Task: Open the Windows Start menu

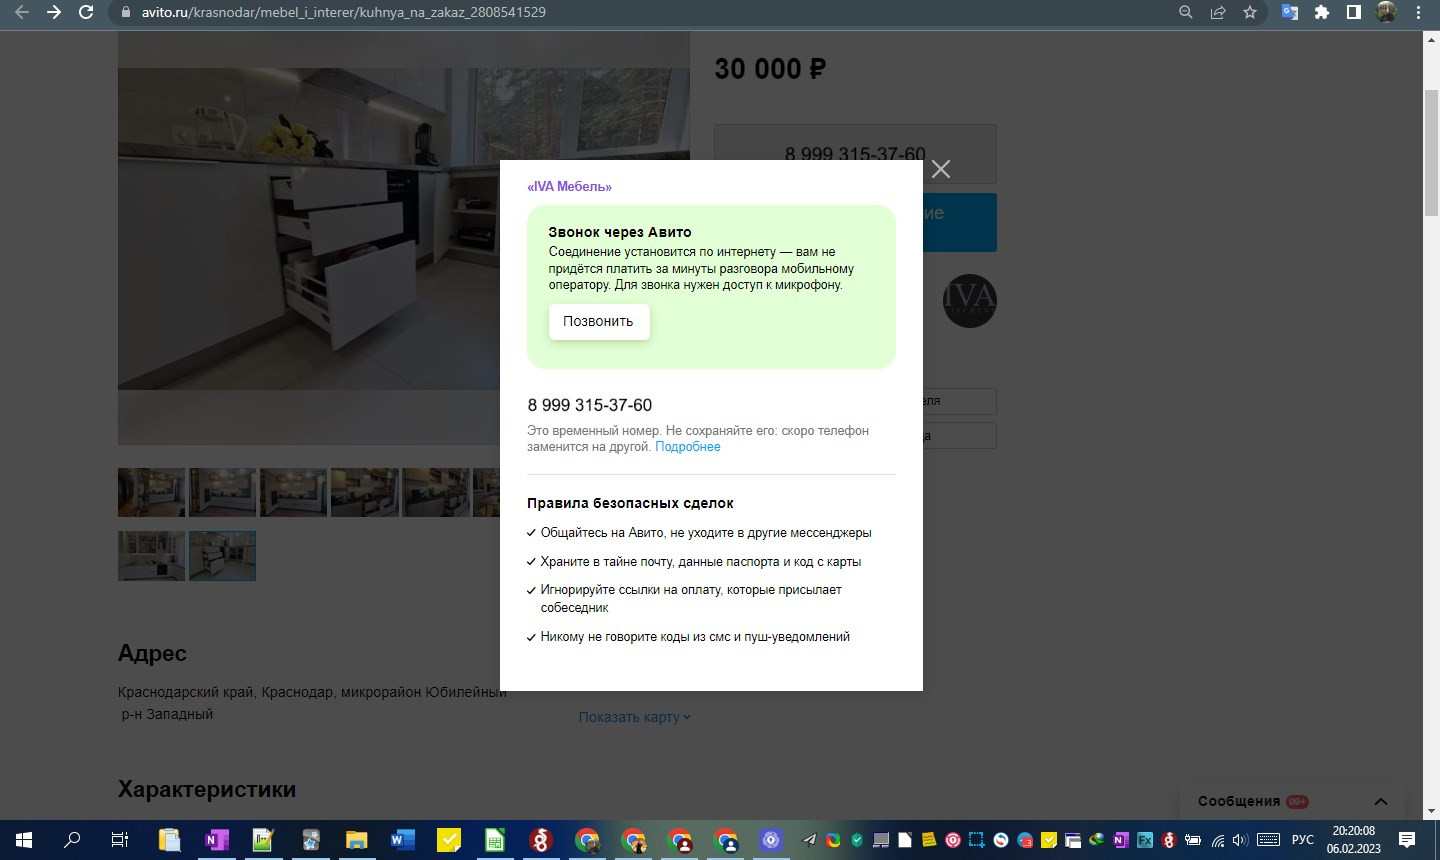Action: tap(24, 840)
